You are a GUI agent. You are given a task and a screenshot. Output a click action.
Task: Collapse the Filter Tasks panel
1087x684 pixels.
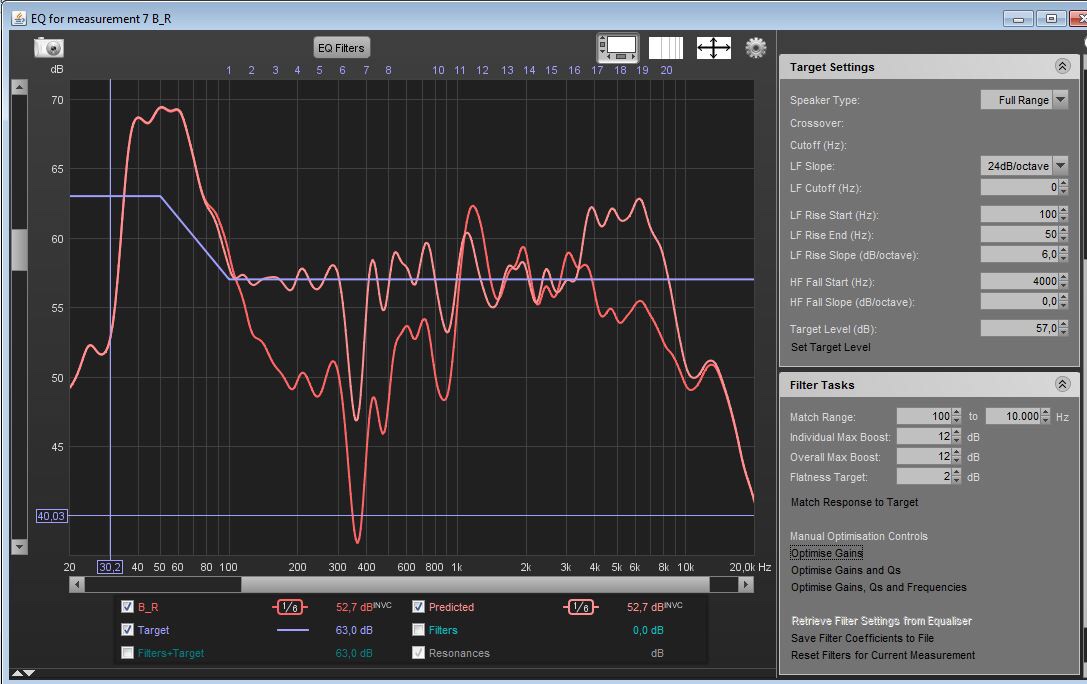(x=1062, y=384)
